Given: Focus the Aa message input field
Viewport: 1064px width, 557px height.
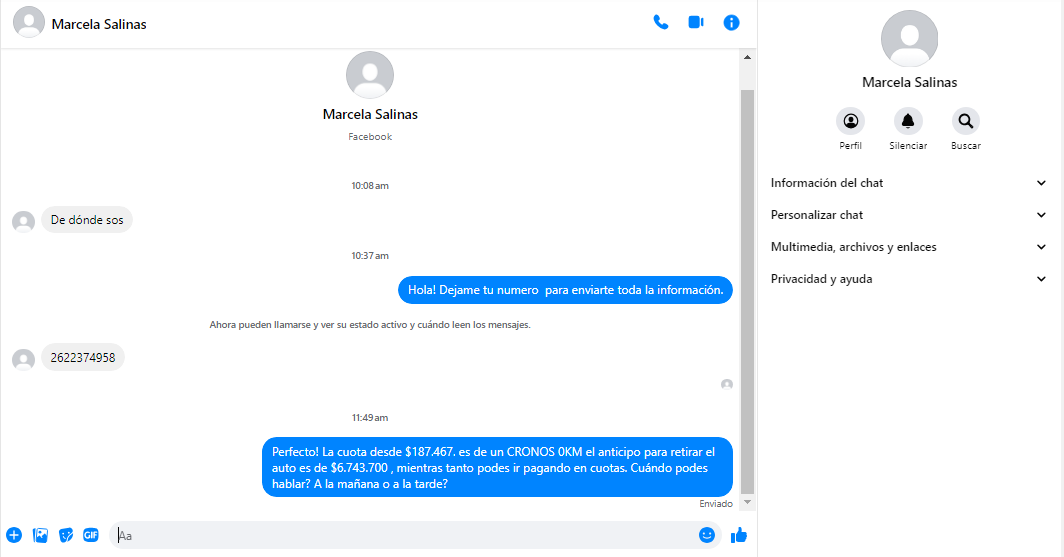Looking at the screenshot, I should [400, 535].
